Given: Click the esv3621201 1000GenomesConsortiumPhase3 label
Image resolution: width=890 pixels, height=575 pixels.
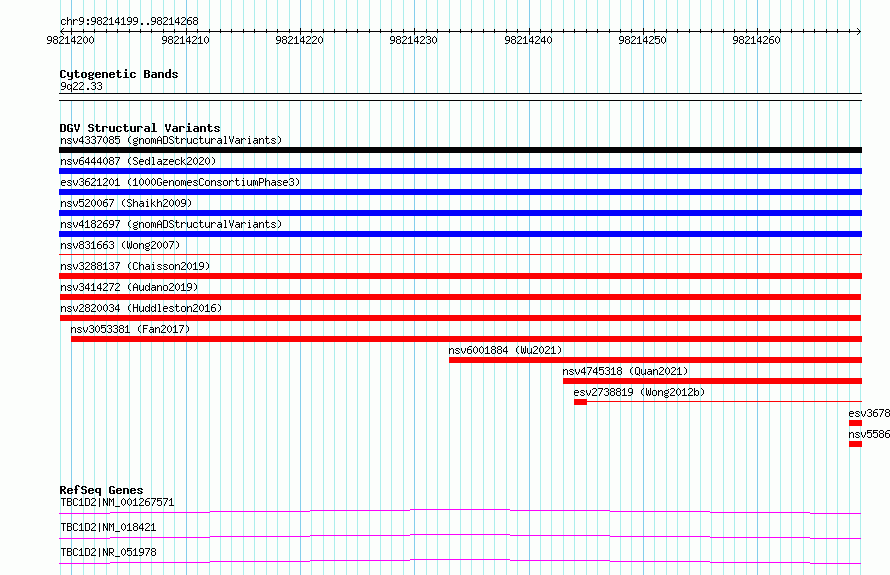Looking at the screenshot, I should click(180, 182).
